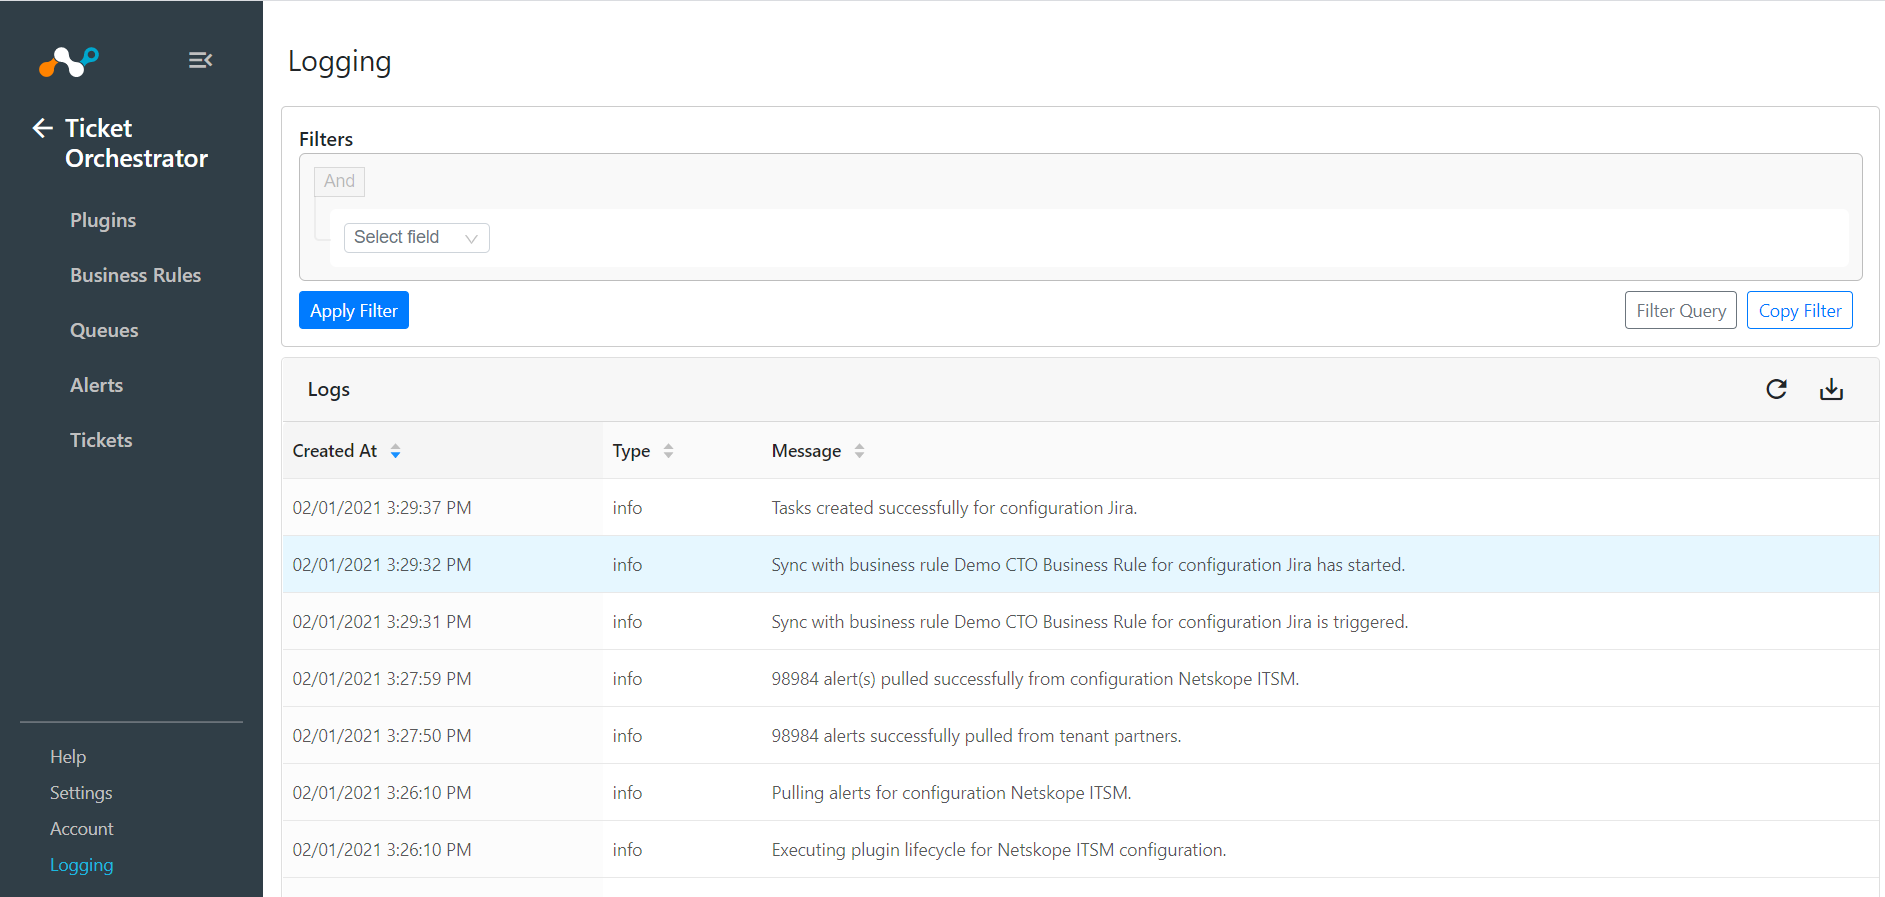Select the '98984 alert(s) pulled successfully' message
Screen dimensions: 1885x897
point(1035,679)
